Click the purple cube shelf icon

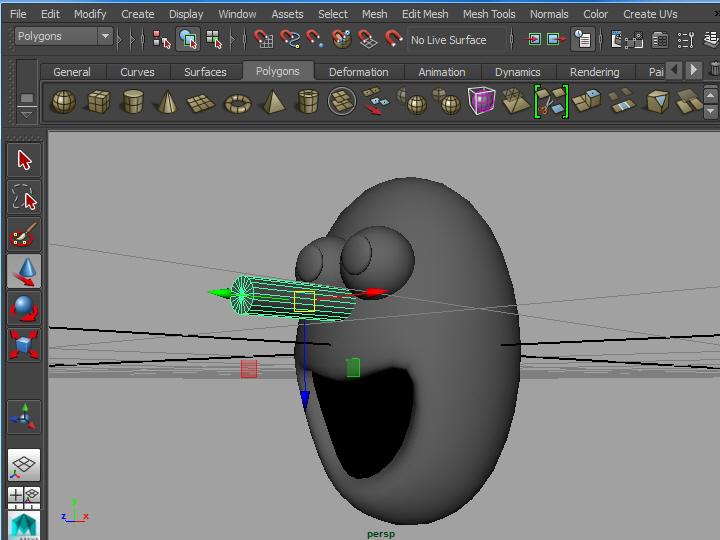(481, 102)
